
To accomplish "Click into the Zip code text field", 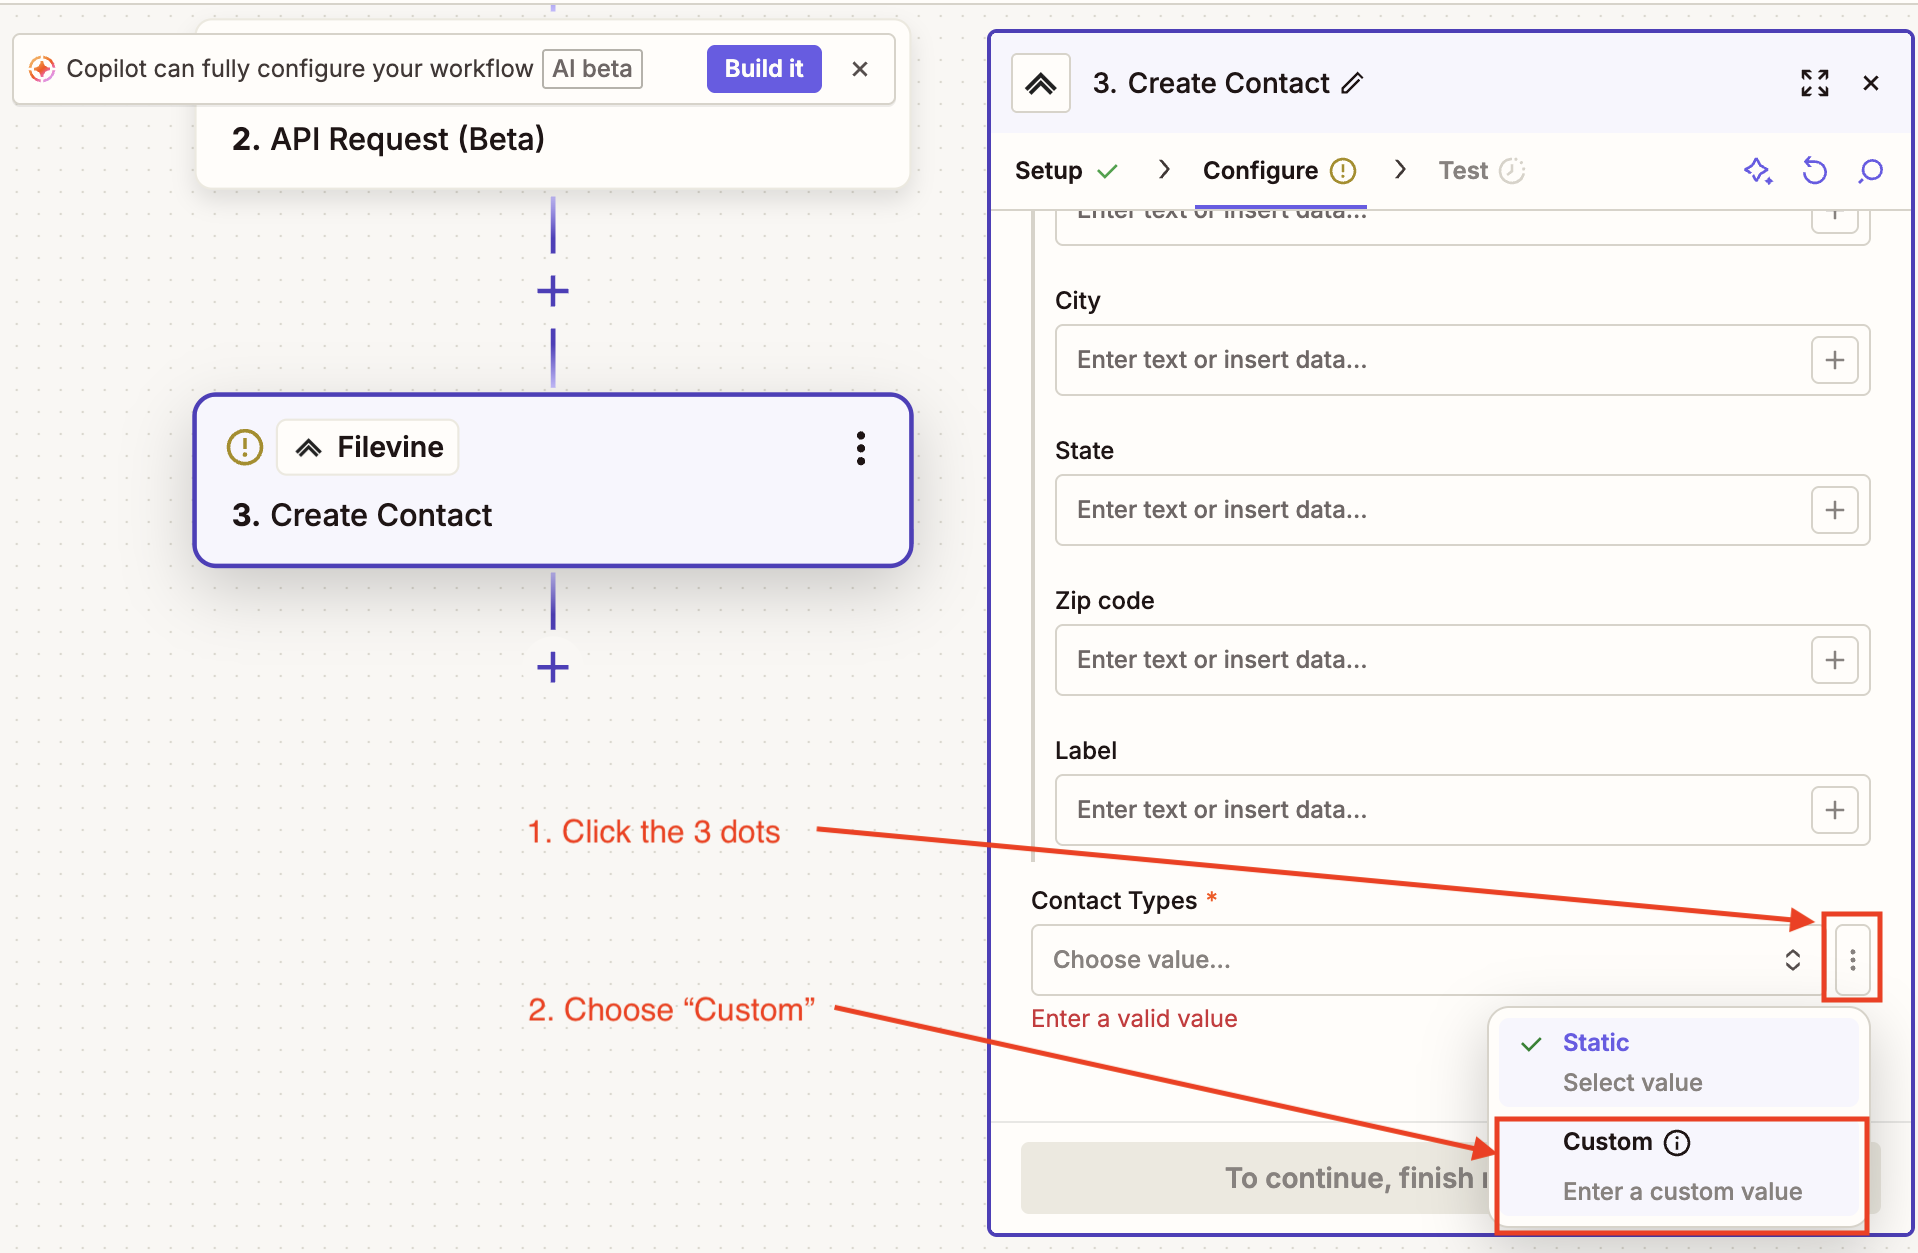I will (x=1400, y=659).
